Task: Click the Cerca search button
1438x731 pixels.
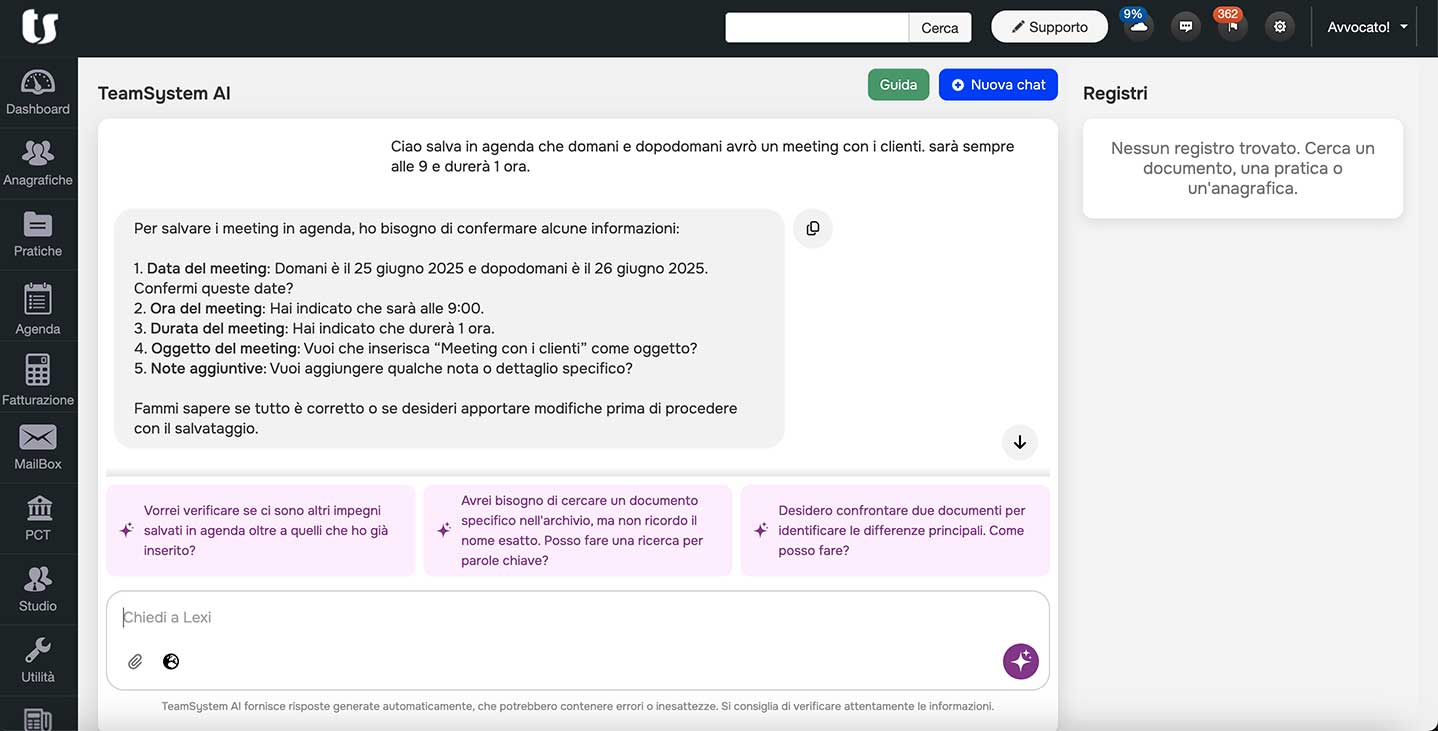Action: click(x=940, y=27)
